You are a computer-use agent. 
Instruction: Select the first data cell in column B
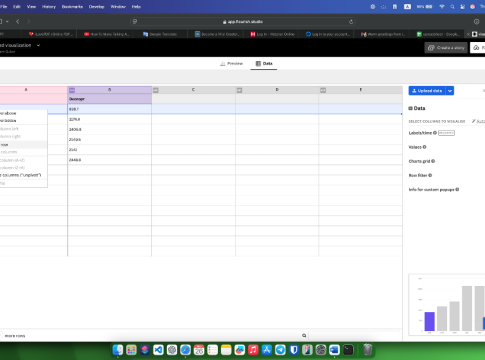[x=109, y=109]
